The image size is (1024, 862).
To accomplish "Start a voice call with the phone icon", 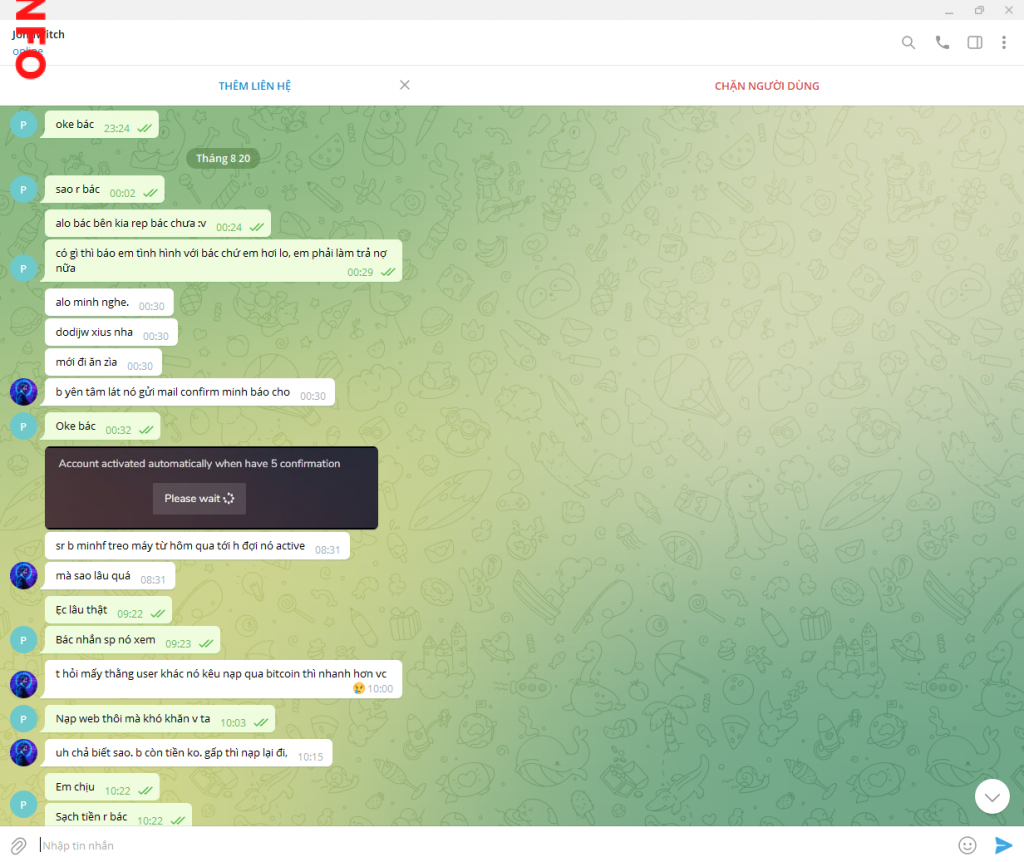I will point(941,43).
